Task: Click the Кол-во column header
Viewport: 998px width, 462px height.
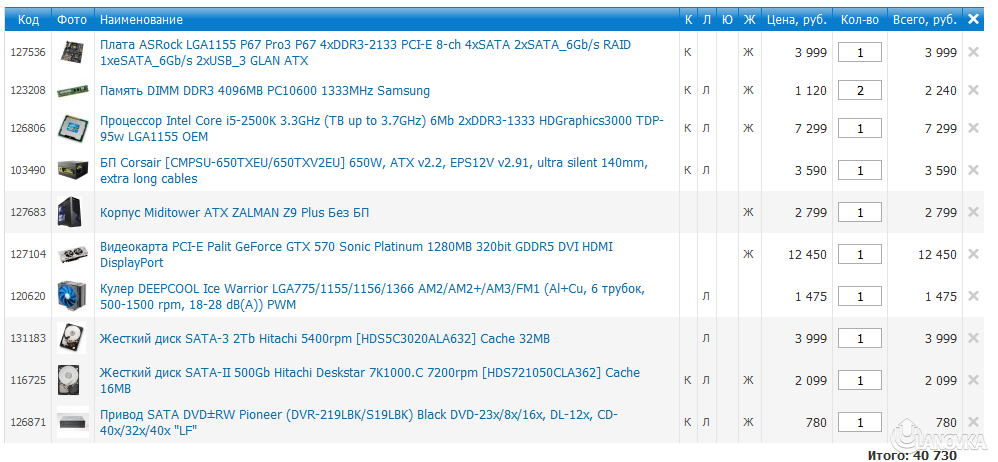Action: tap(860, 20)
